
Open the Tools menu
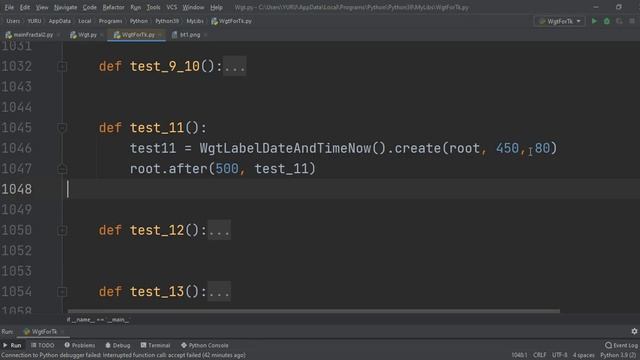pyautogui.click(x=153, y=7)
